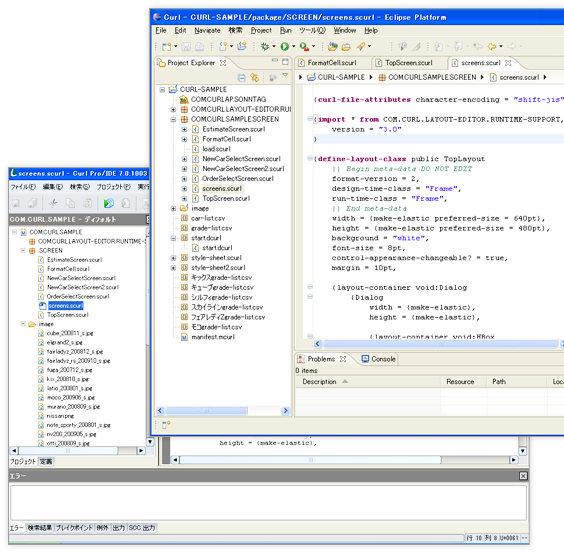Close the screens.scurl editor tab

pyautogui.click(x=508, y=63)
